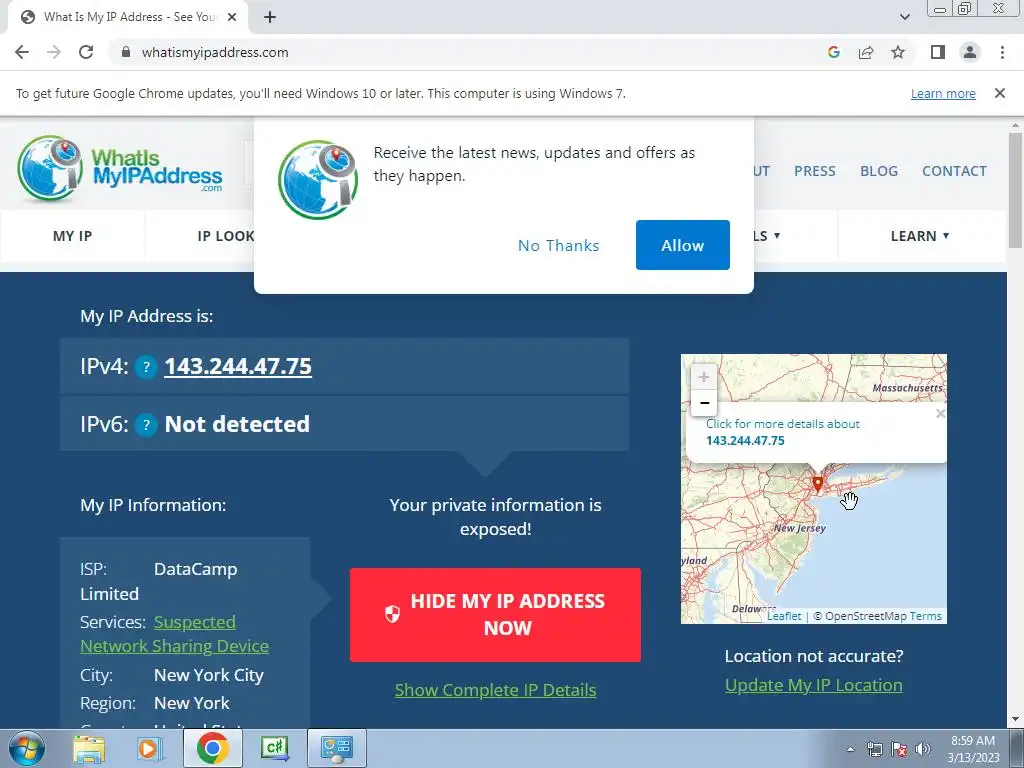Click the WhatIsMyIPAddress site logo
This screenshot has height=768, width=1024.
tap(120, 168)
